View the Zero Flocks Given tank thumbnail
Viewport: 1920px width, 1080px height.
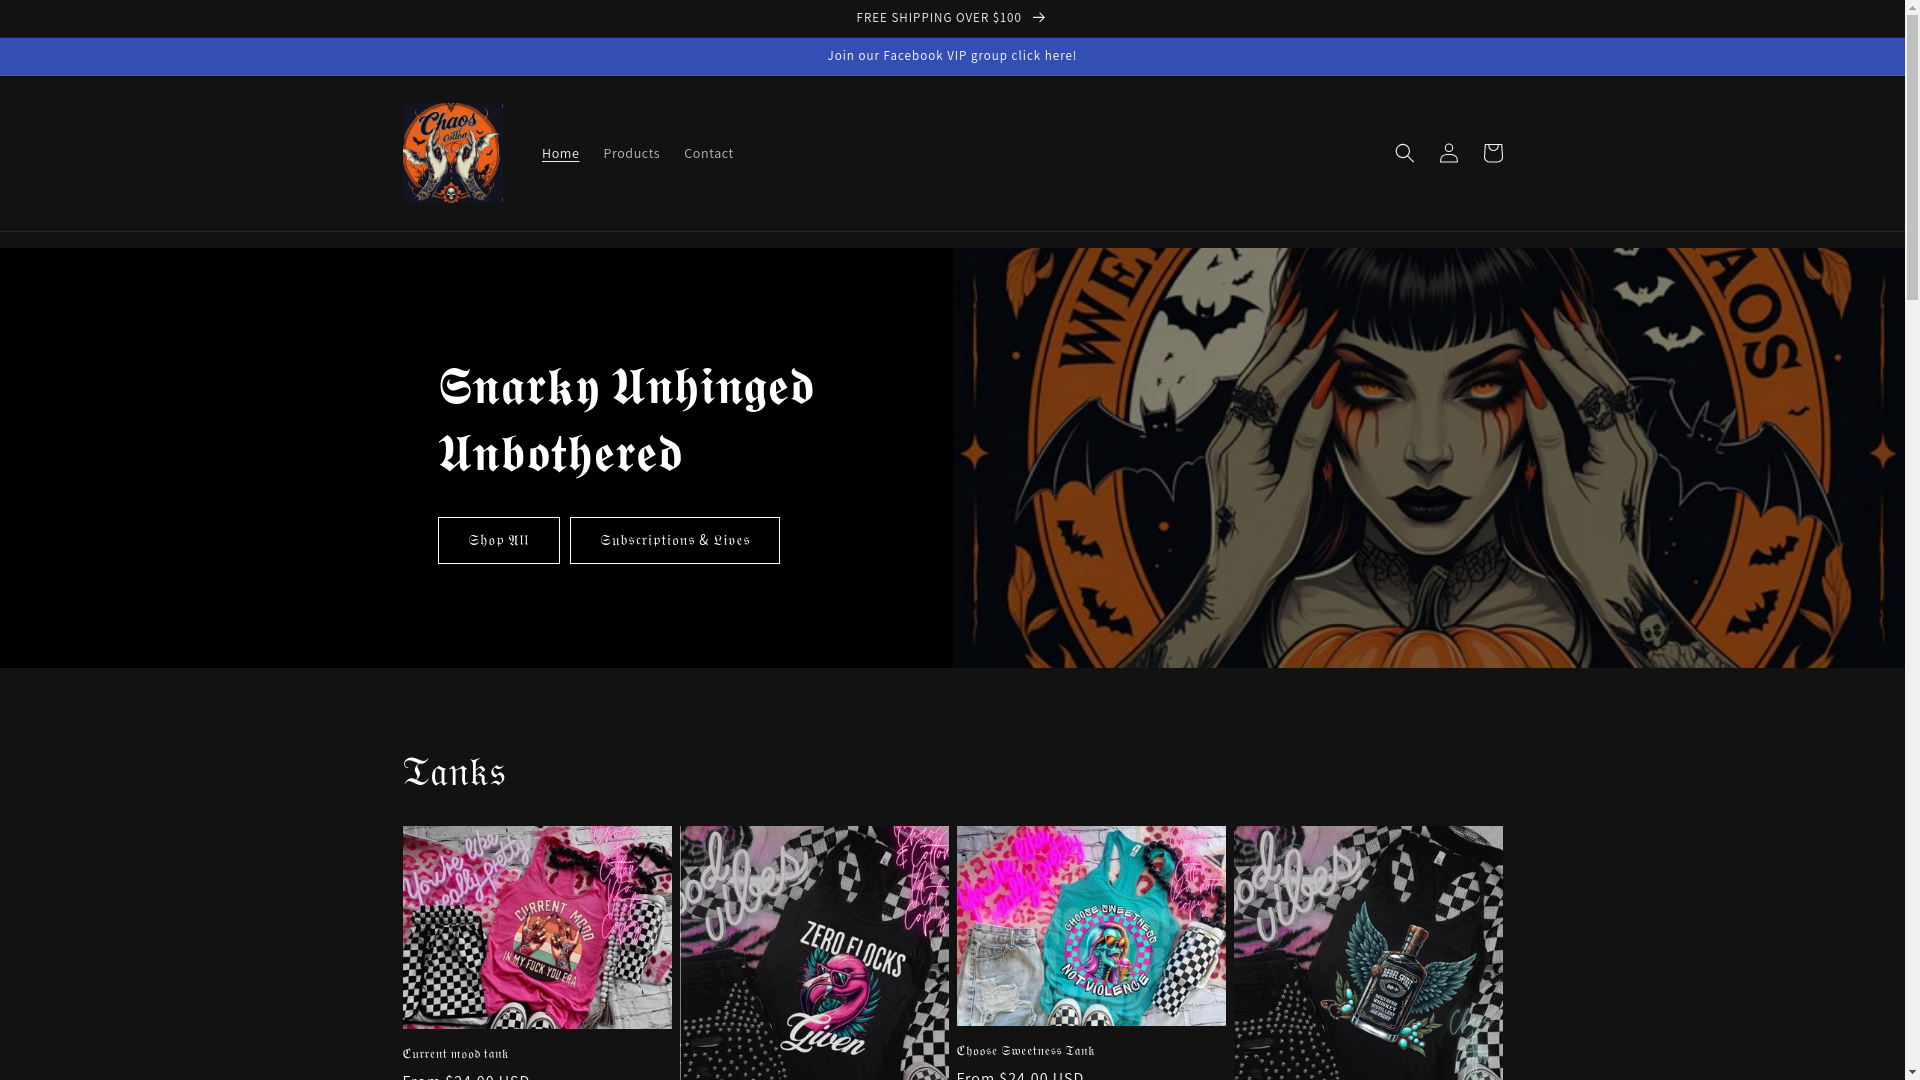[814, 953]
